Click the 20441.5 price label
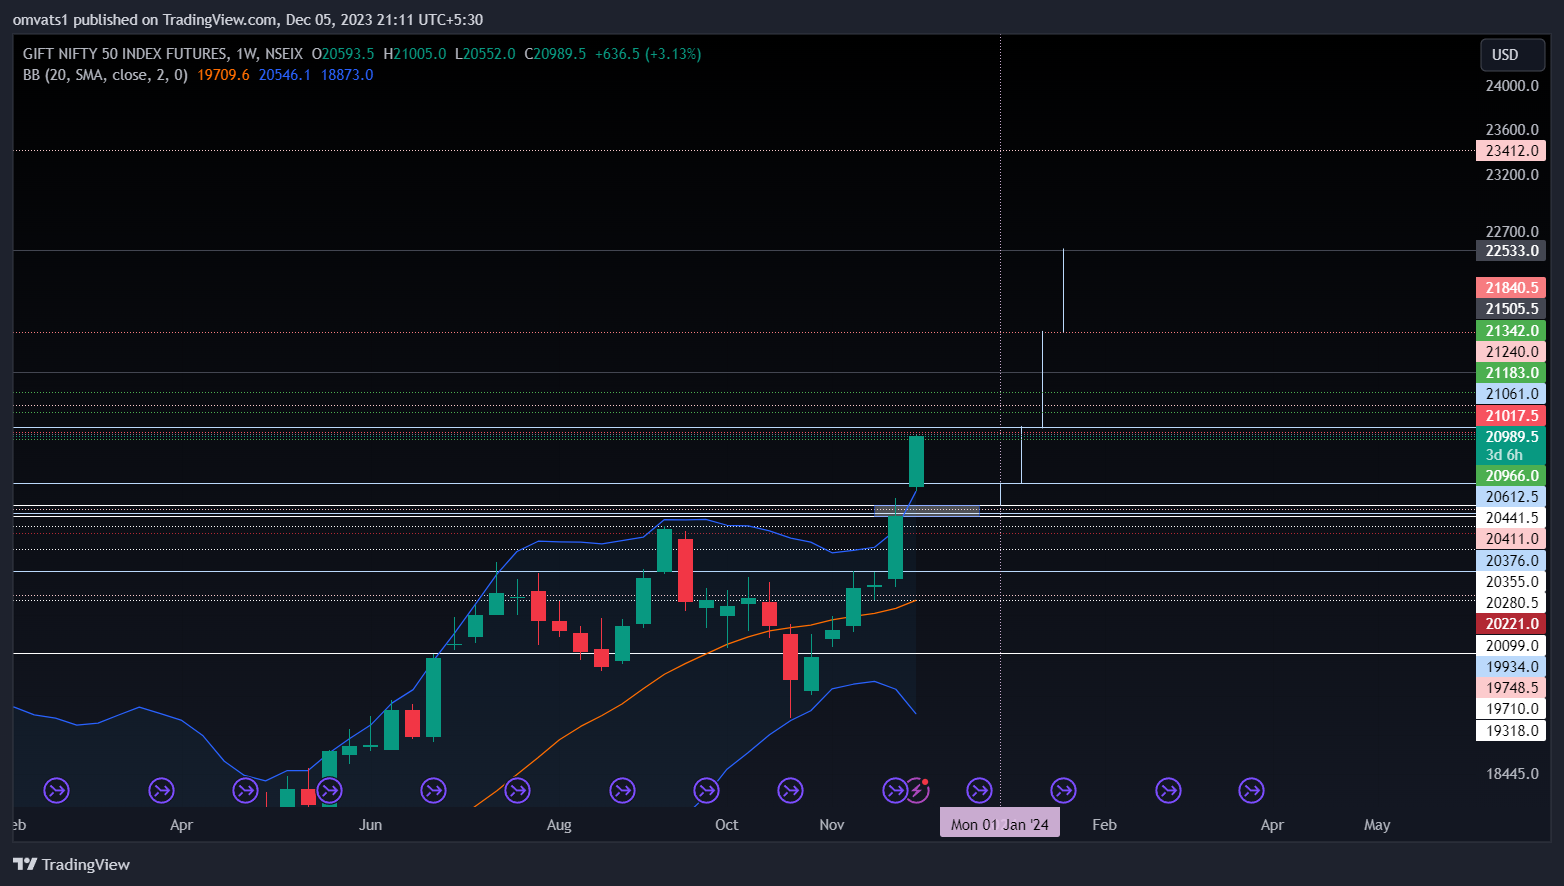This screenshot has width=1564, height=886. [1511, 518]
